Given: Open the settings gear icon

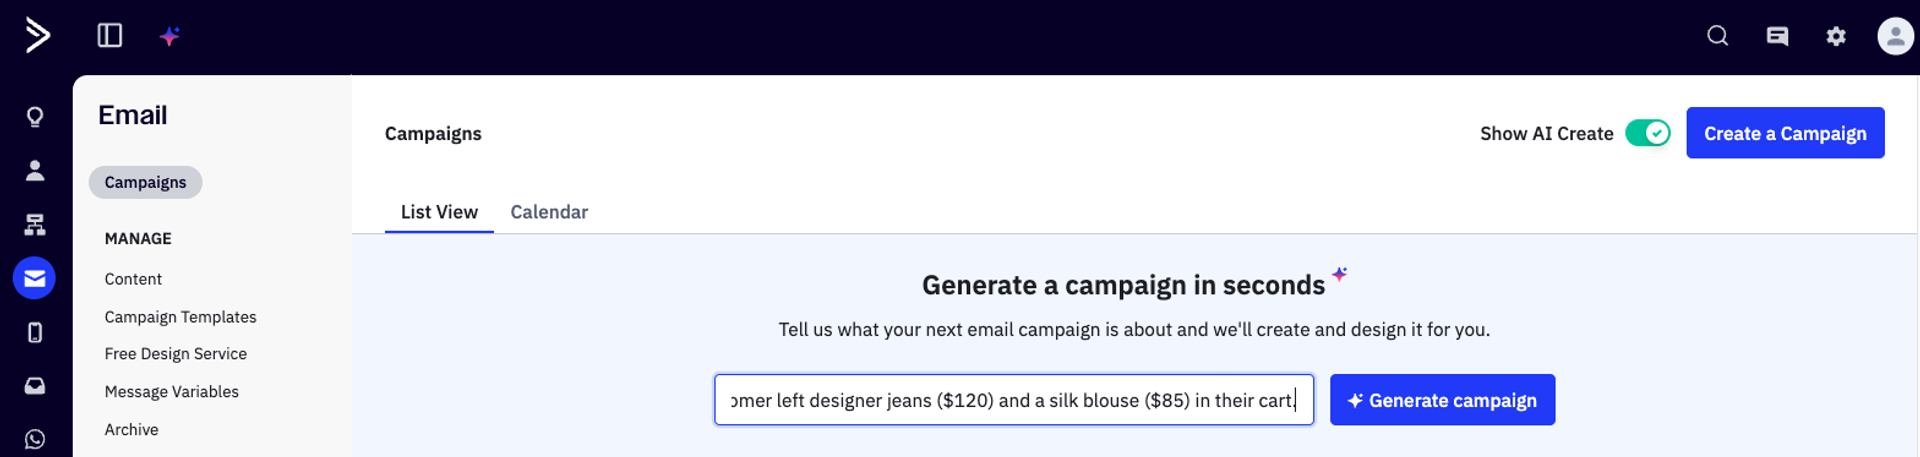Looking at the screenshot, I should tap(1836, 36).
